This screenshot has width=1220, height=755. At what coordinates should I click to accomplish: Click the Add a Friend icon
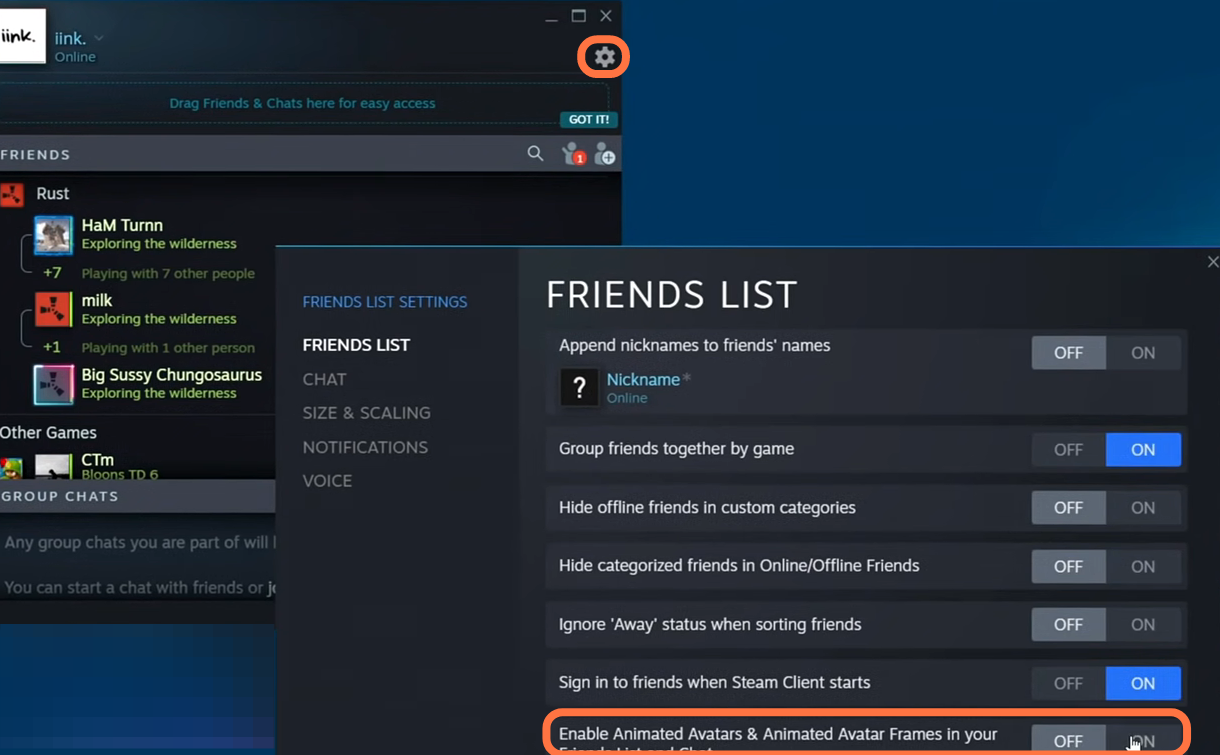click(605, 154)
